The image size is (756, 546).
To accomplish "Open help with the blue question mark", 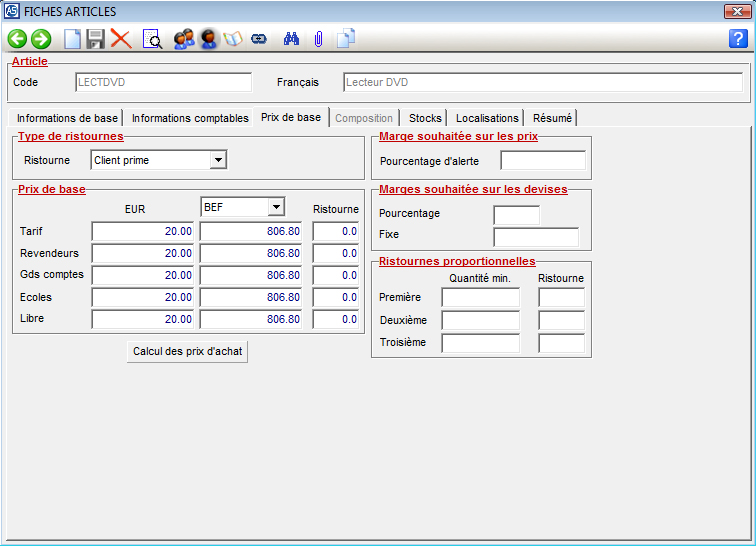I will coord(739,39).
